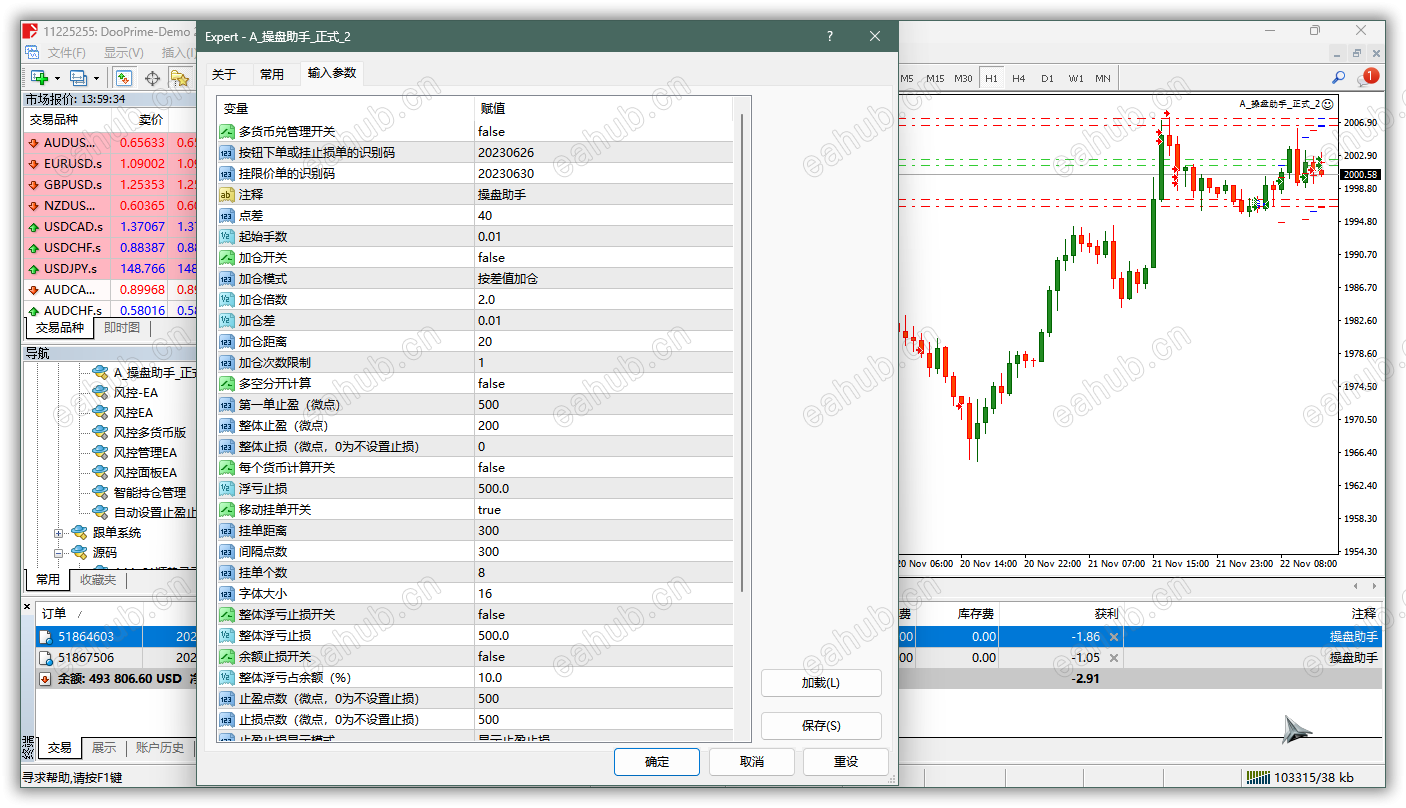Collapse the 源码 tree node
The width and height of the screenshot is (1406, 808).
[59, 553]
